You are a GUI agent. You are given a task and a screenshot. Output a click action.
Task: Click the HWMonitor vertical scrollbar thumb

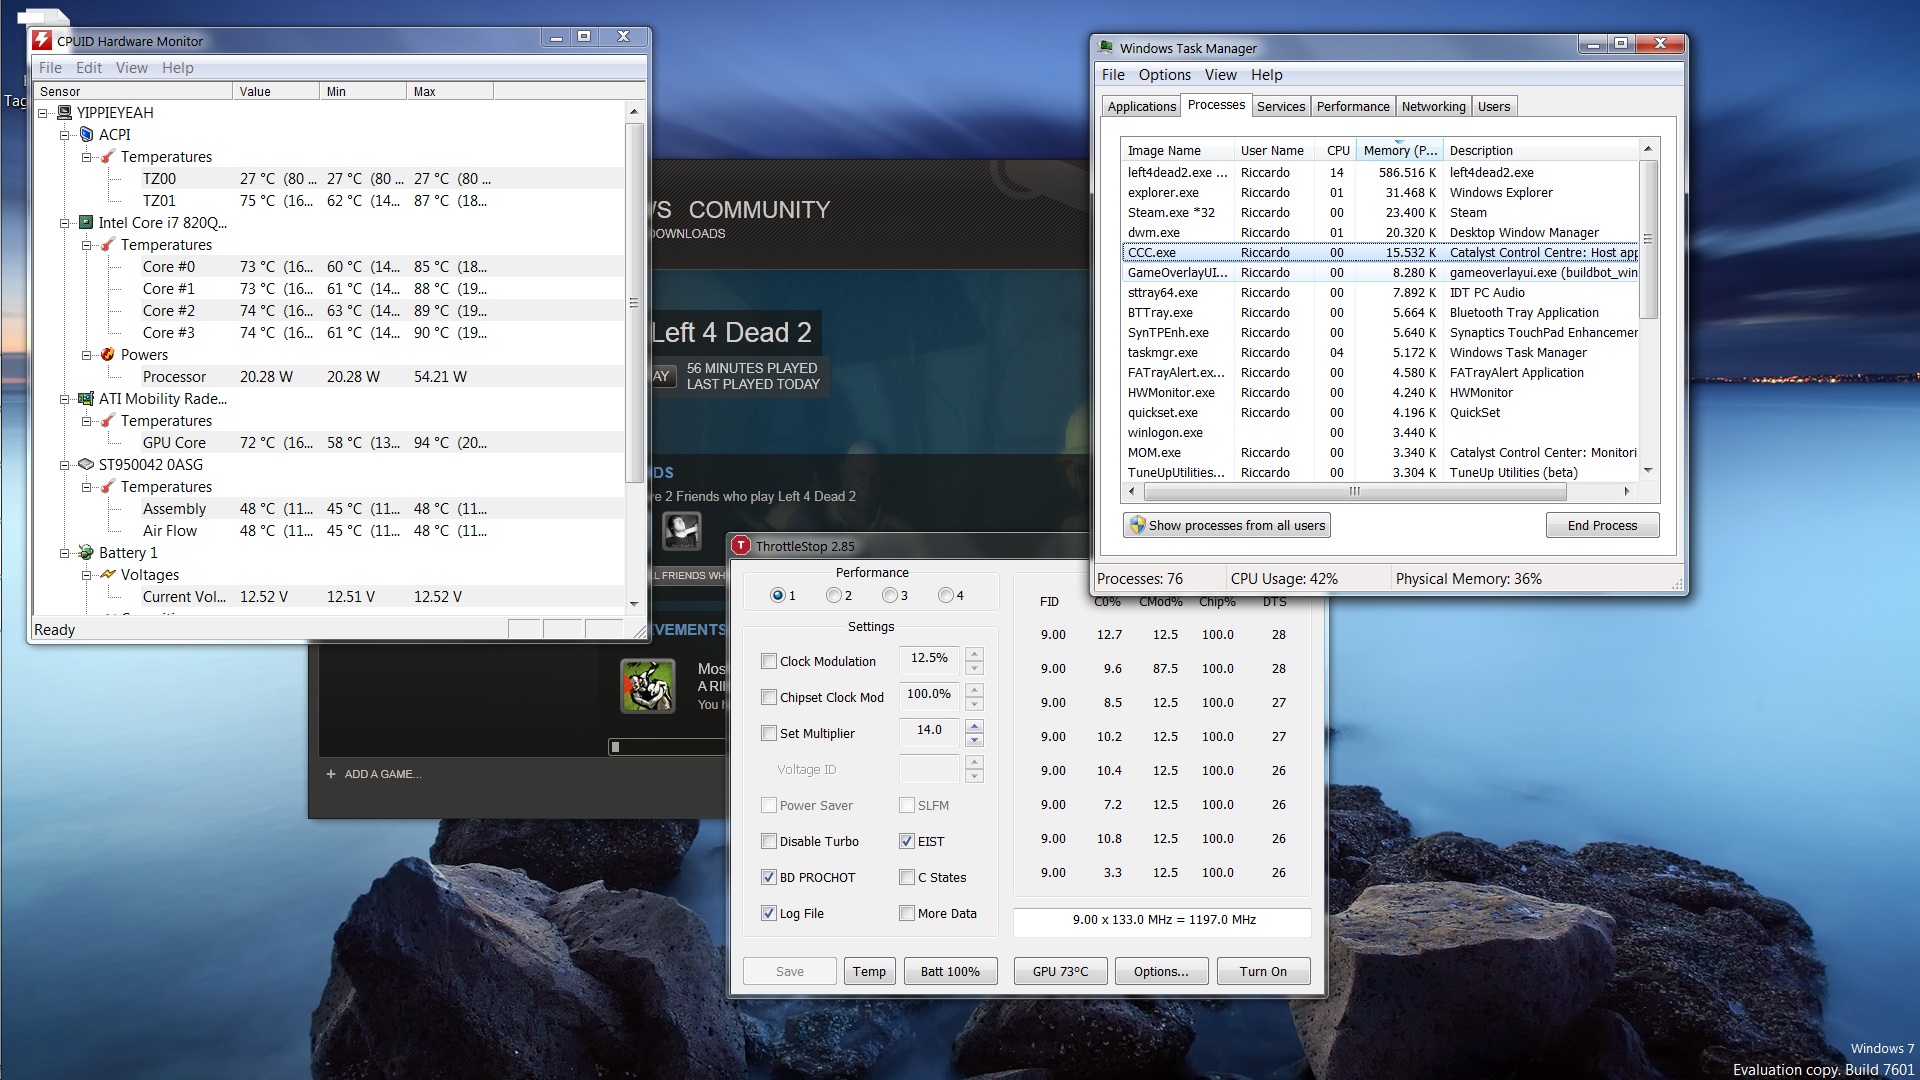click(x=633, y=302)
